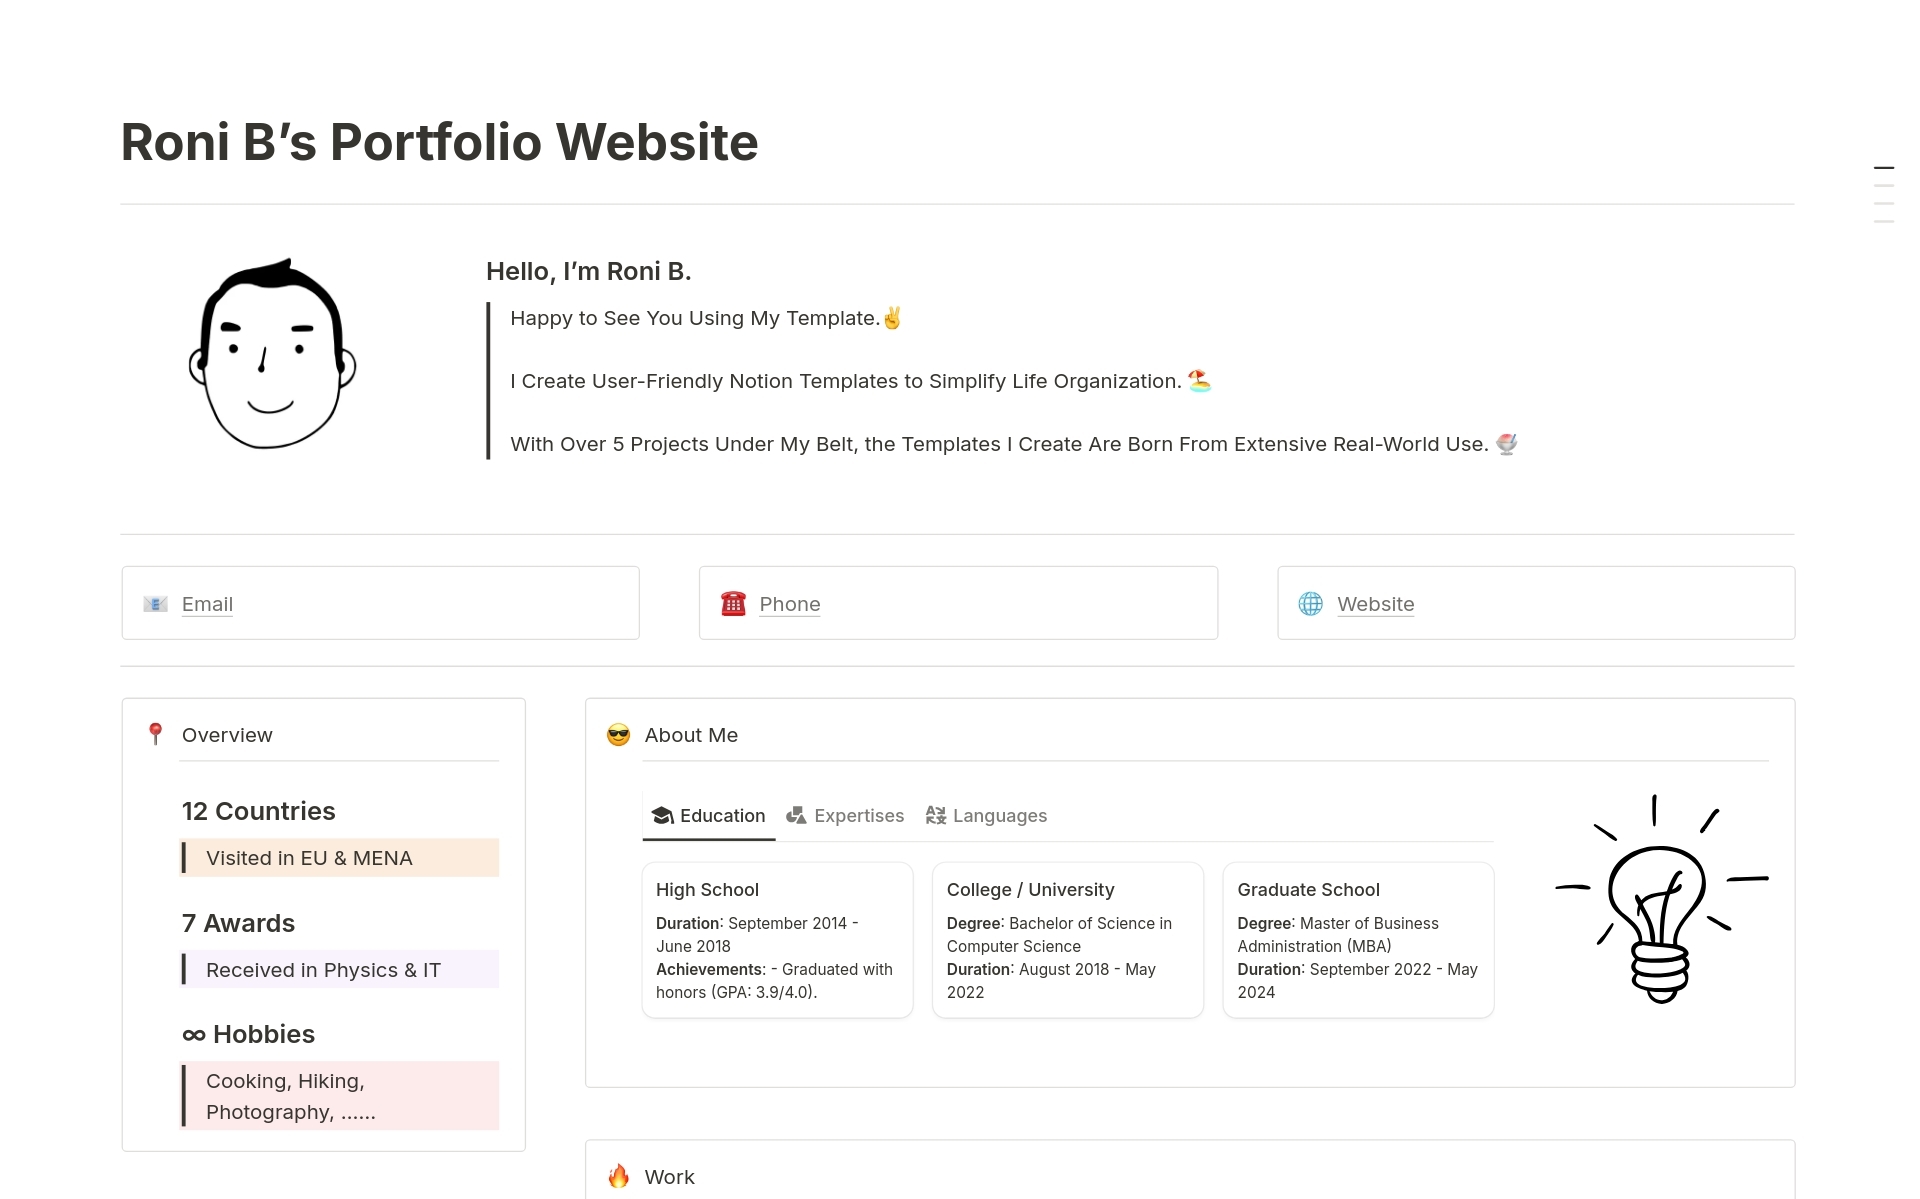
Task: Open the Email link
Action: (x=207, y=604)
